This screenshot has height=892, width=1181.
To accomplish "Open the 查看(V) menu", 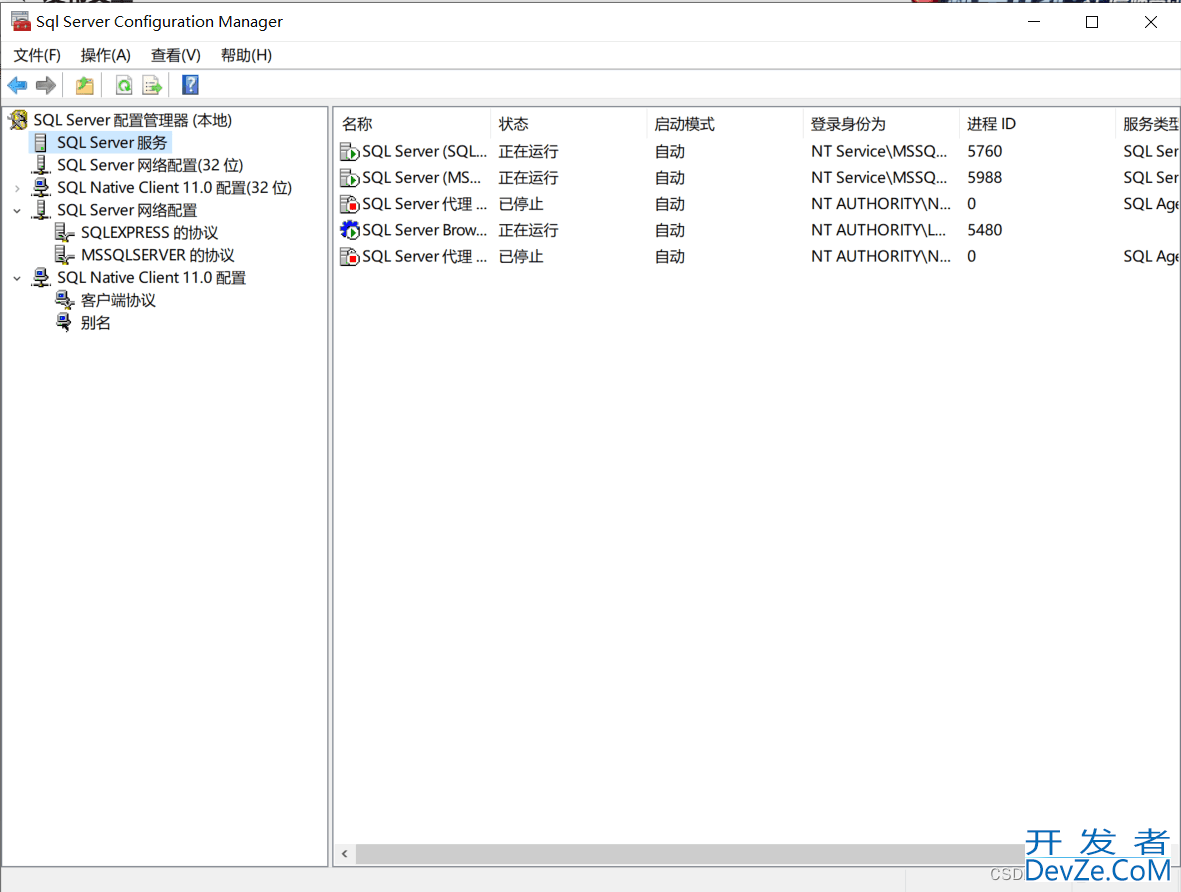I will click(175, 55).
